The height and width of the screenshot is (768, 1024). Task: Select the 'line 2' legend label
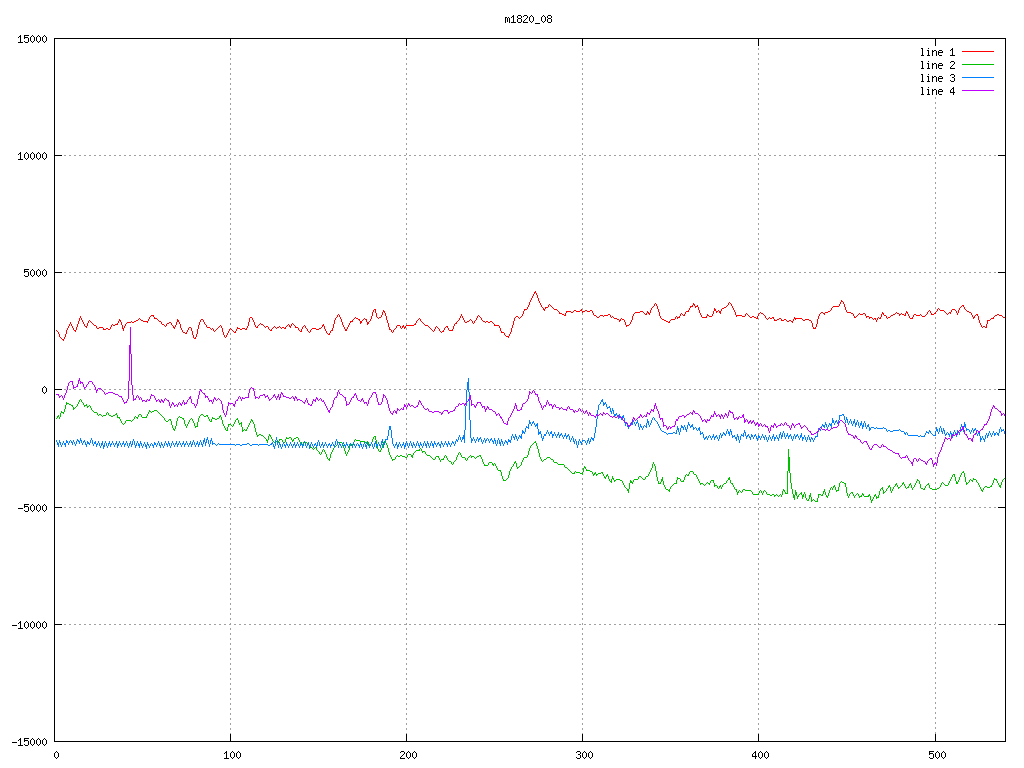point(937,65)
